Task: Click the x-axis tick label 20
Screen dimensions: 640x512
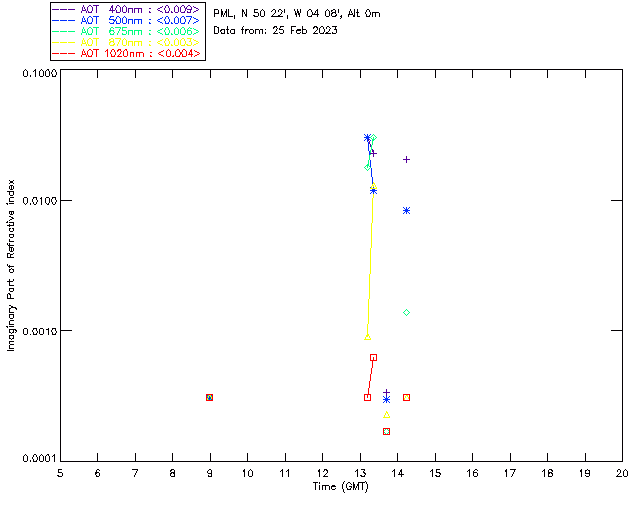Action: [622, 473]
